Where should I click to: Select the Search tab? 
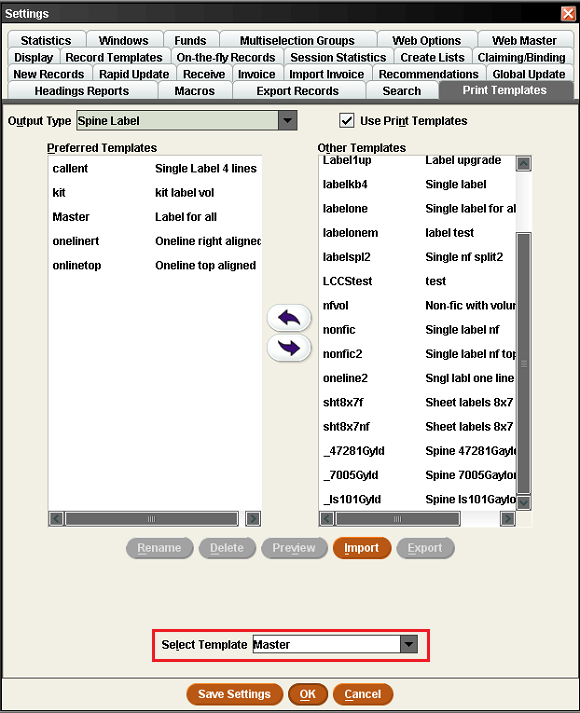coord(402,91)
